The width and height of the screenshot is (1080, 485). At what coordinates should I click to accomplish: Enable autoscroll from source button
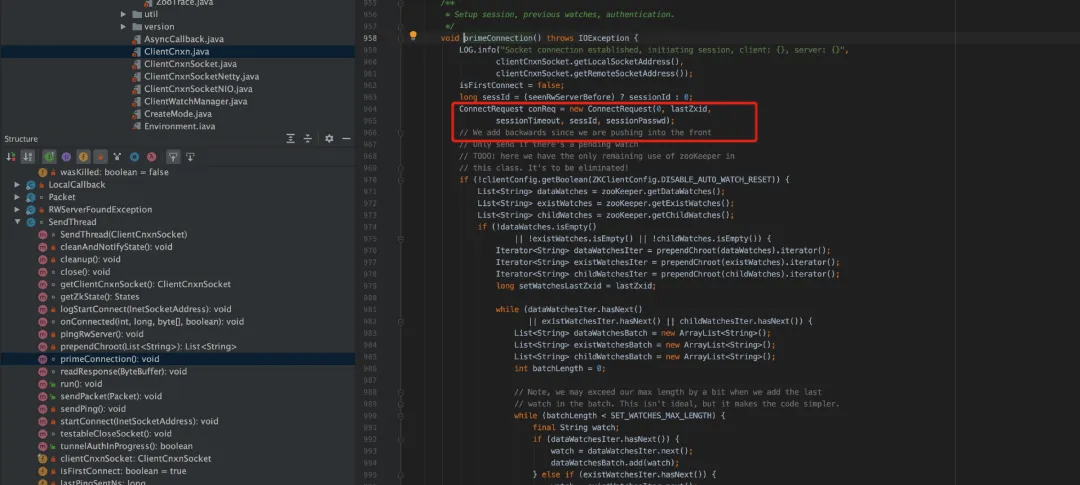tap(190, 157)
